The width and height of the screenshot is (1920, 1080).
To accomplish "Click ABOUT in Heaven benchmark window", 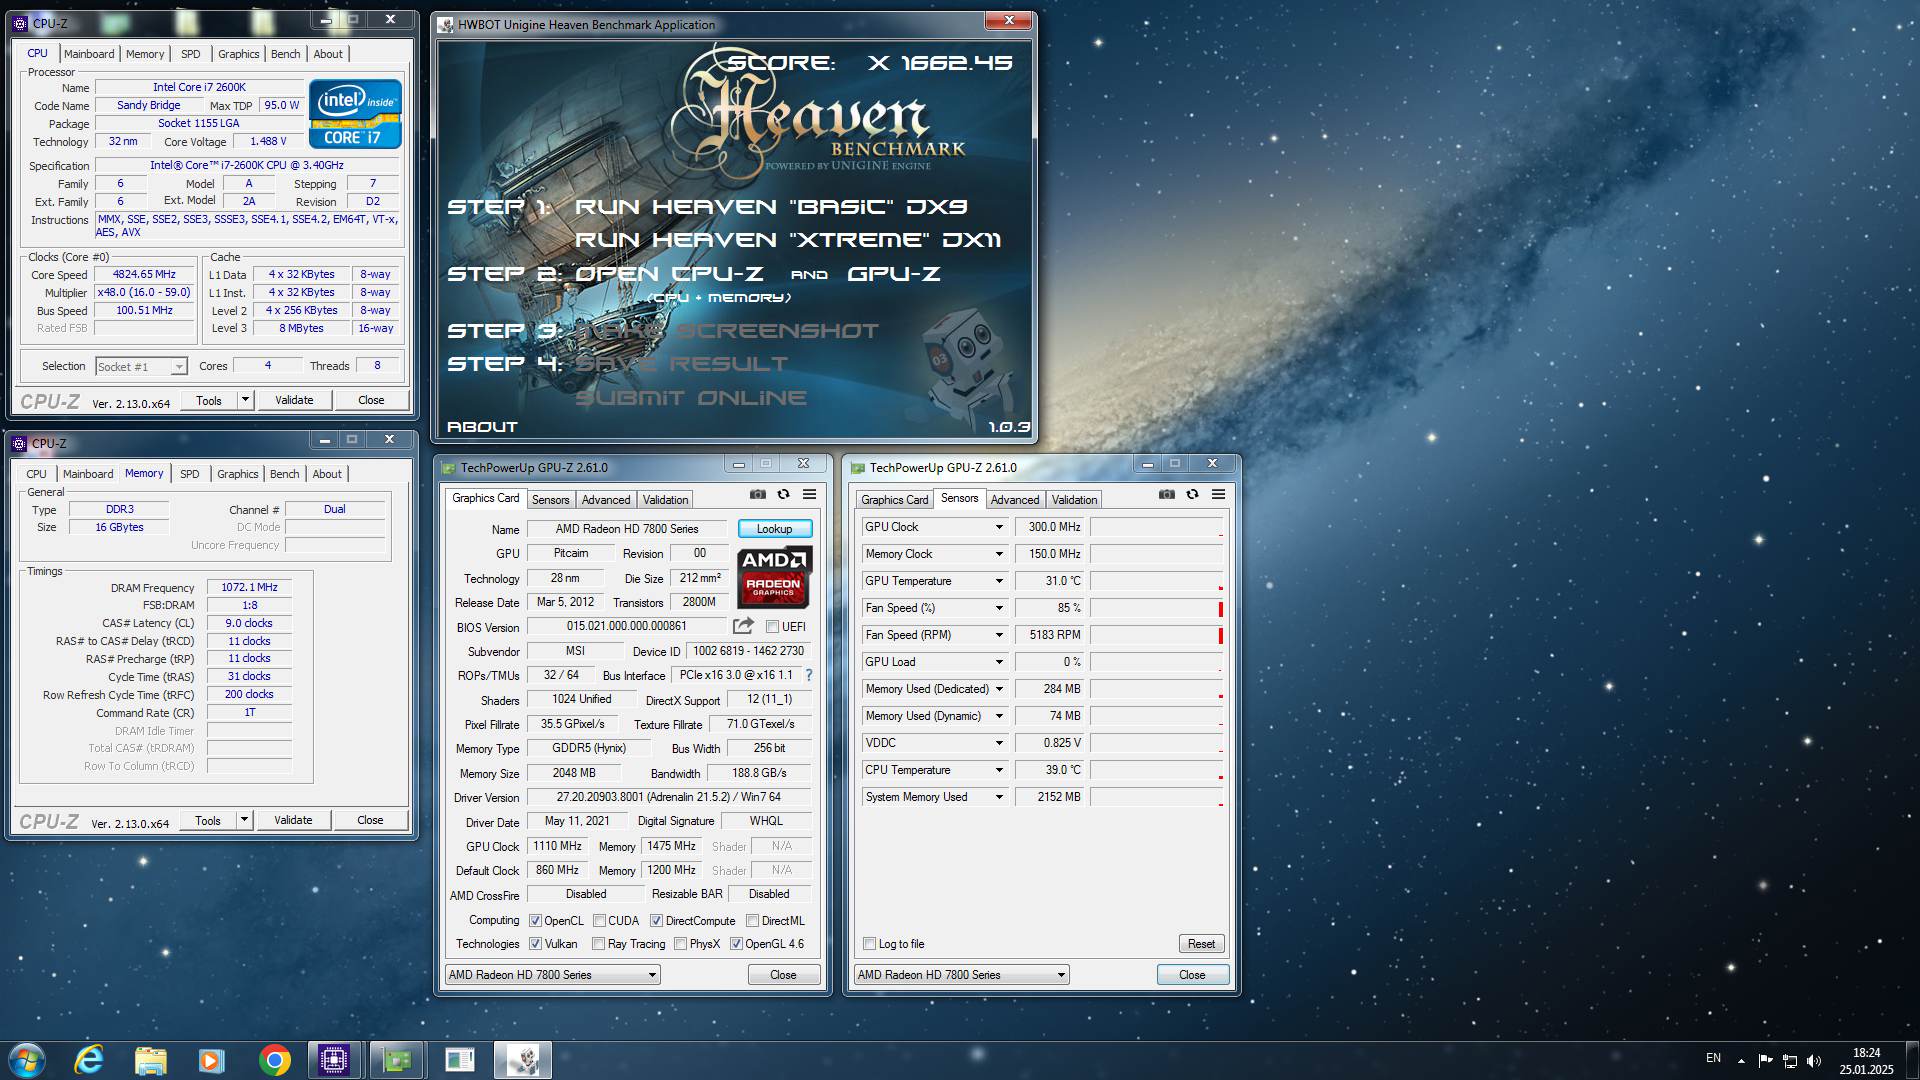I will coord(482,427).
